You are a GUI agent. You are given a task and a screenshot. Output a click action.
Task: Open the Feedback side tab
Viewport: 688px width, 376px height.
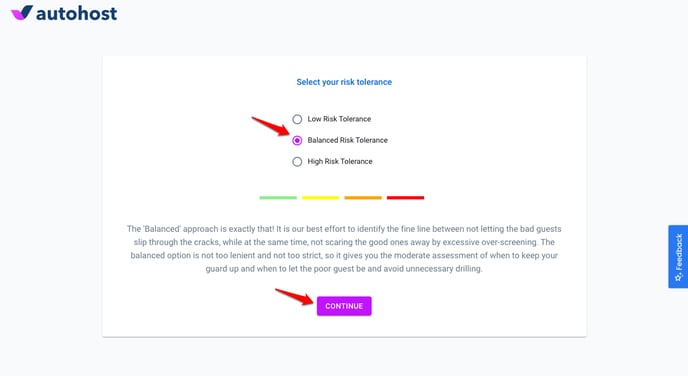click(678, 257)
